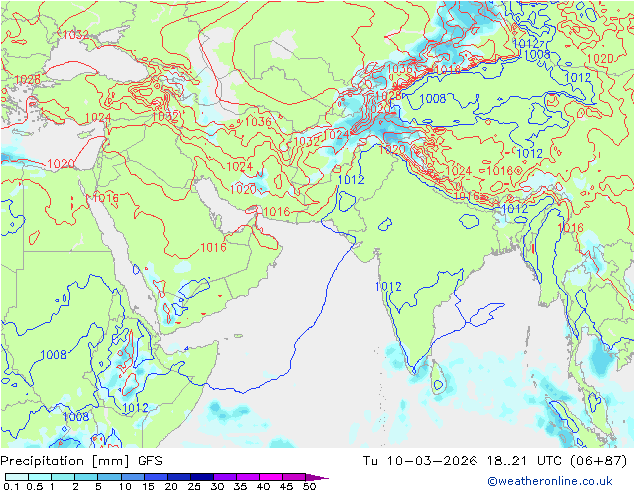Image resolution: width=634 pixels, height=490 pixels.
Task: Click the legend value '10'
Action: tap(125, 486)
